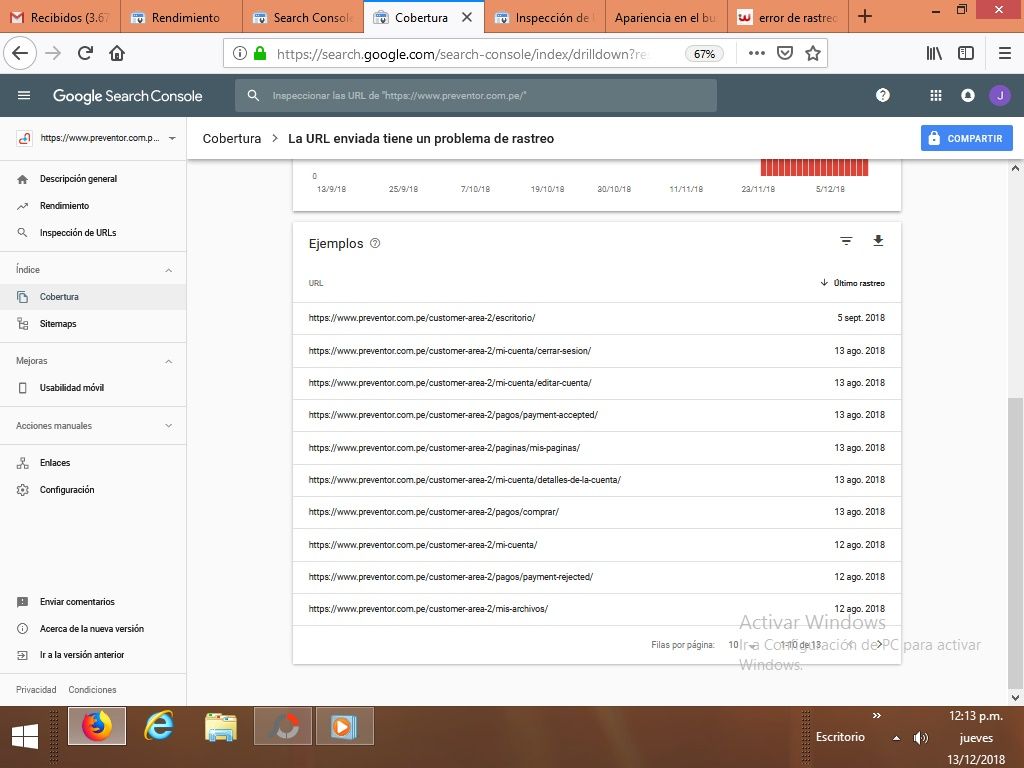
Task: Click the help question mark icon
Action: (x=882, y=95)
